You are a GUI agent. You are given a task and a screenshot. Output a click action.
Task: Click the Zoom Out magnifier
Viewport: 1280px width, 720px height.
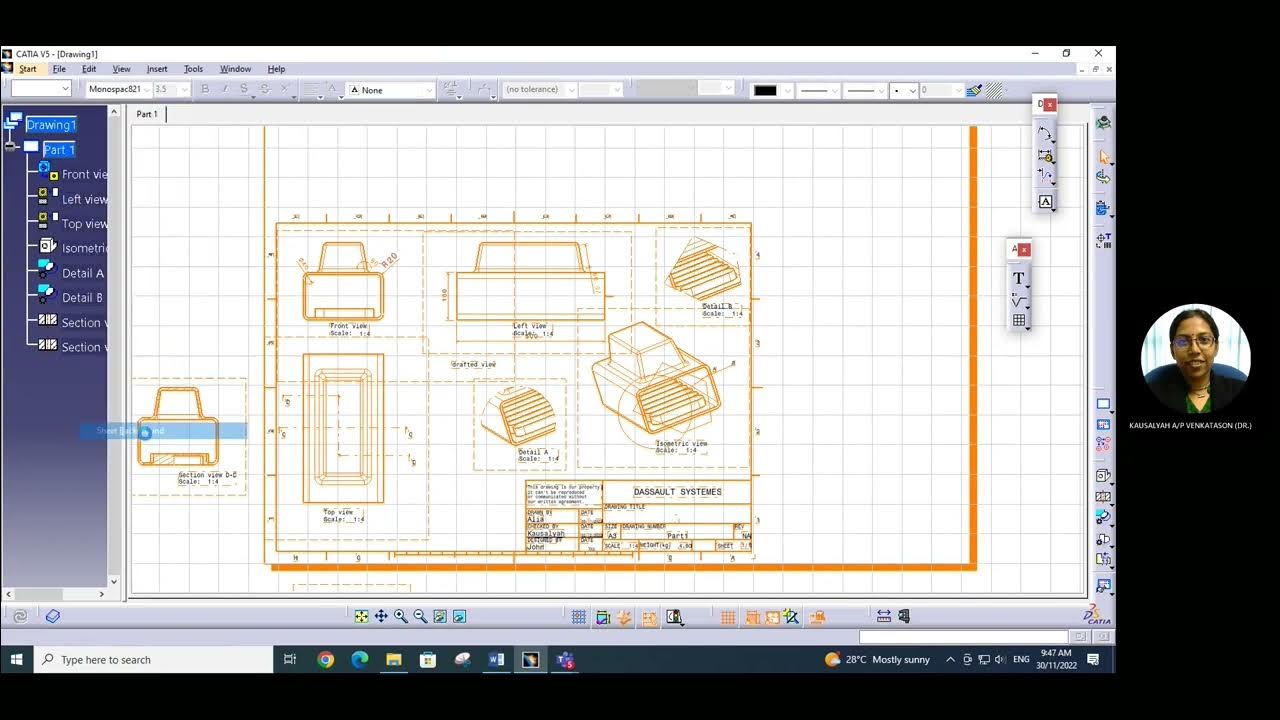420,617
